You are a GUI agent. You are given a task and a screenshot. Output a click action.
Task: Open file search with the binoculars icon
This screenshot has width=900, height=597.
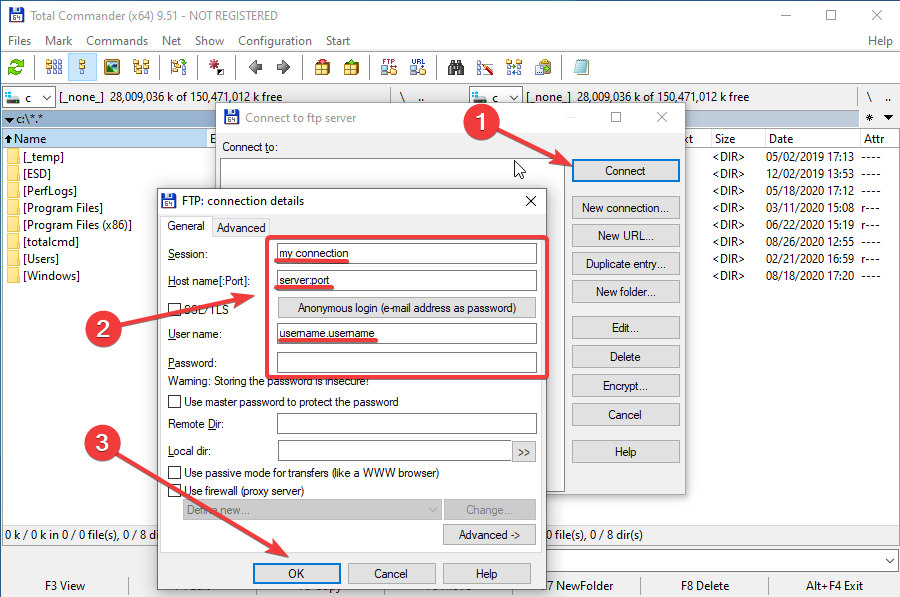(456, 67)
